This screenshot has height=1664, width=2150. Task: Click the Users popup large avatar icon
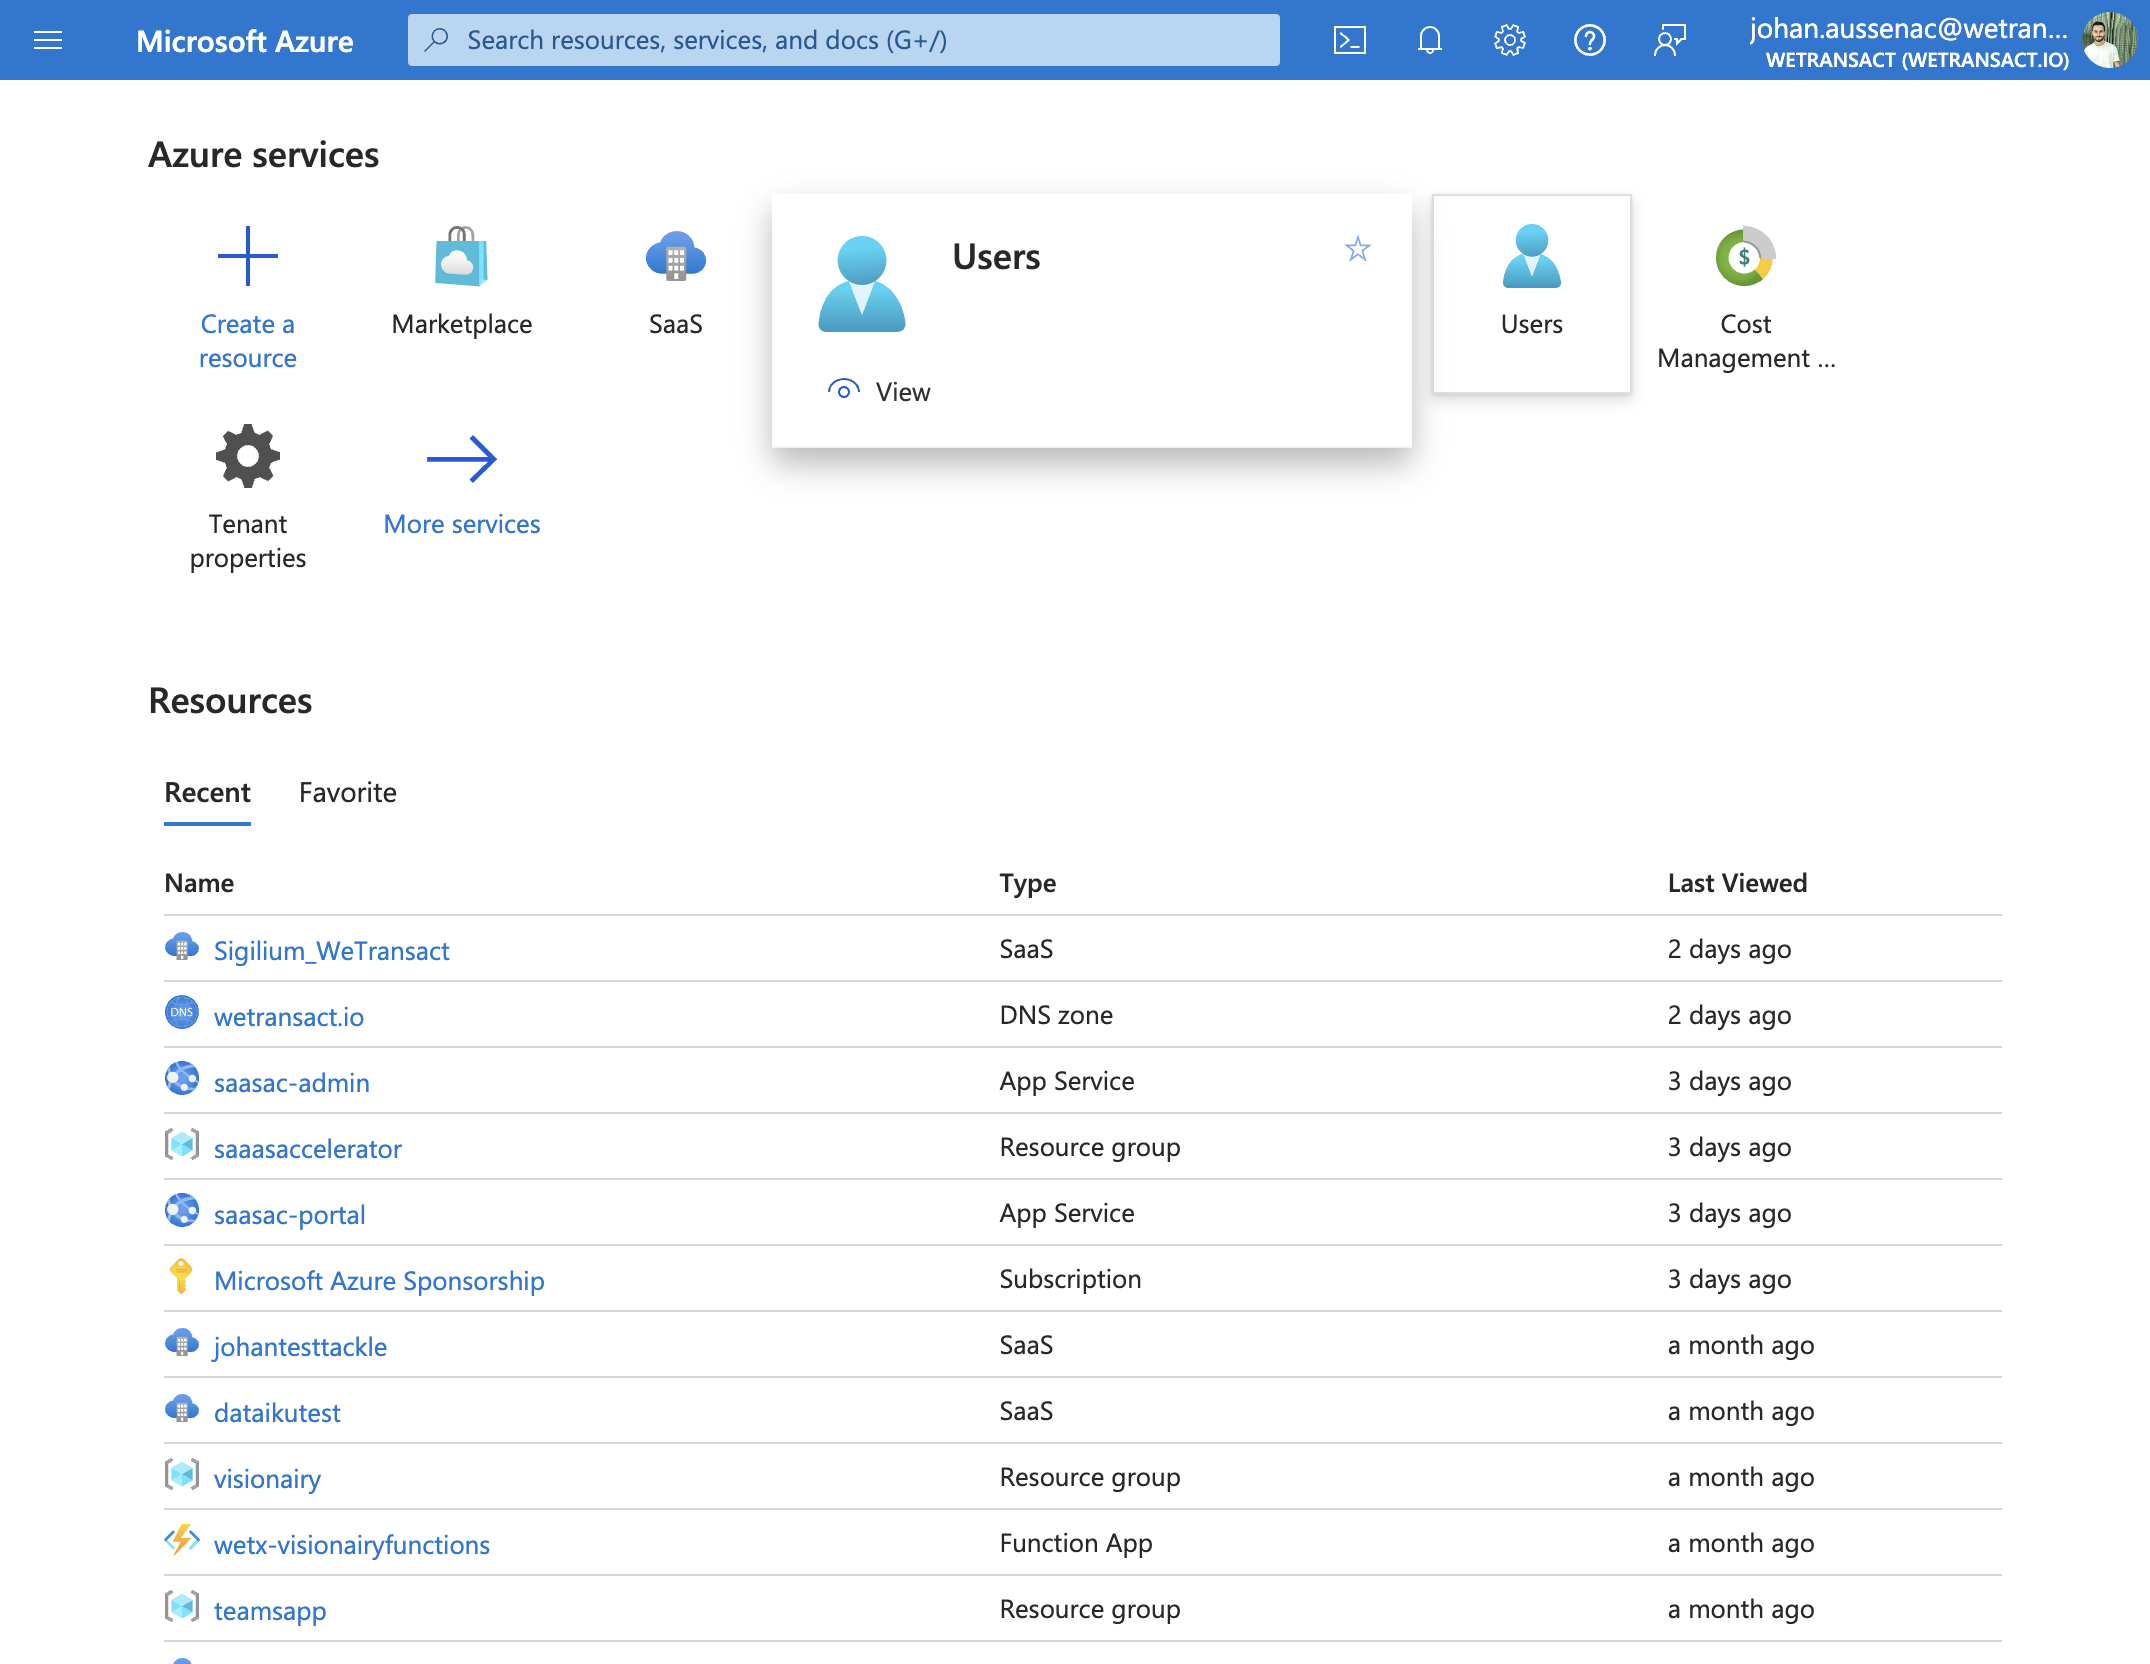[x=861, y=284]
